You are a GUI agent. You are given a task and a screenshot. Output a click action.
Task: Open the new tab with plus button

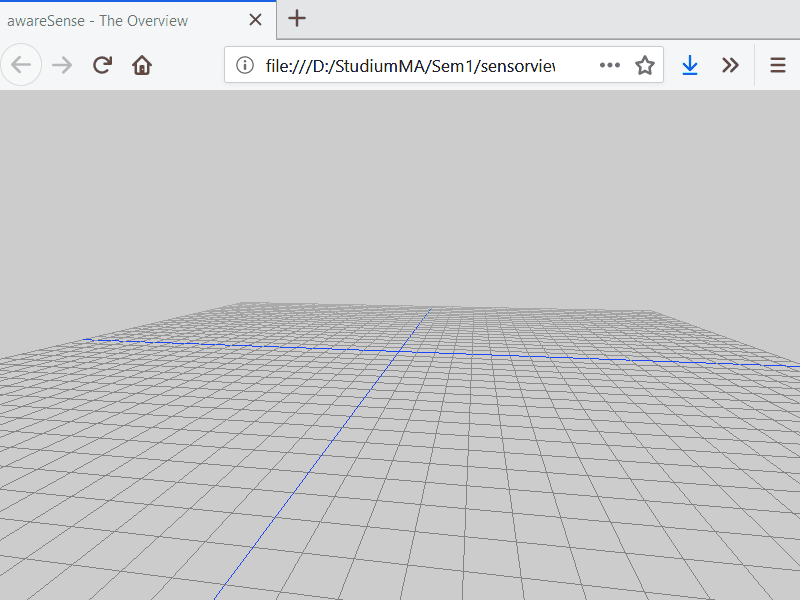[297, 18]
